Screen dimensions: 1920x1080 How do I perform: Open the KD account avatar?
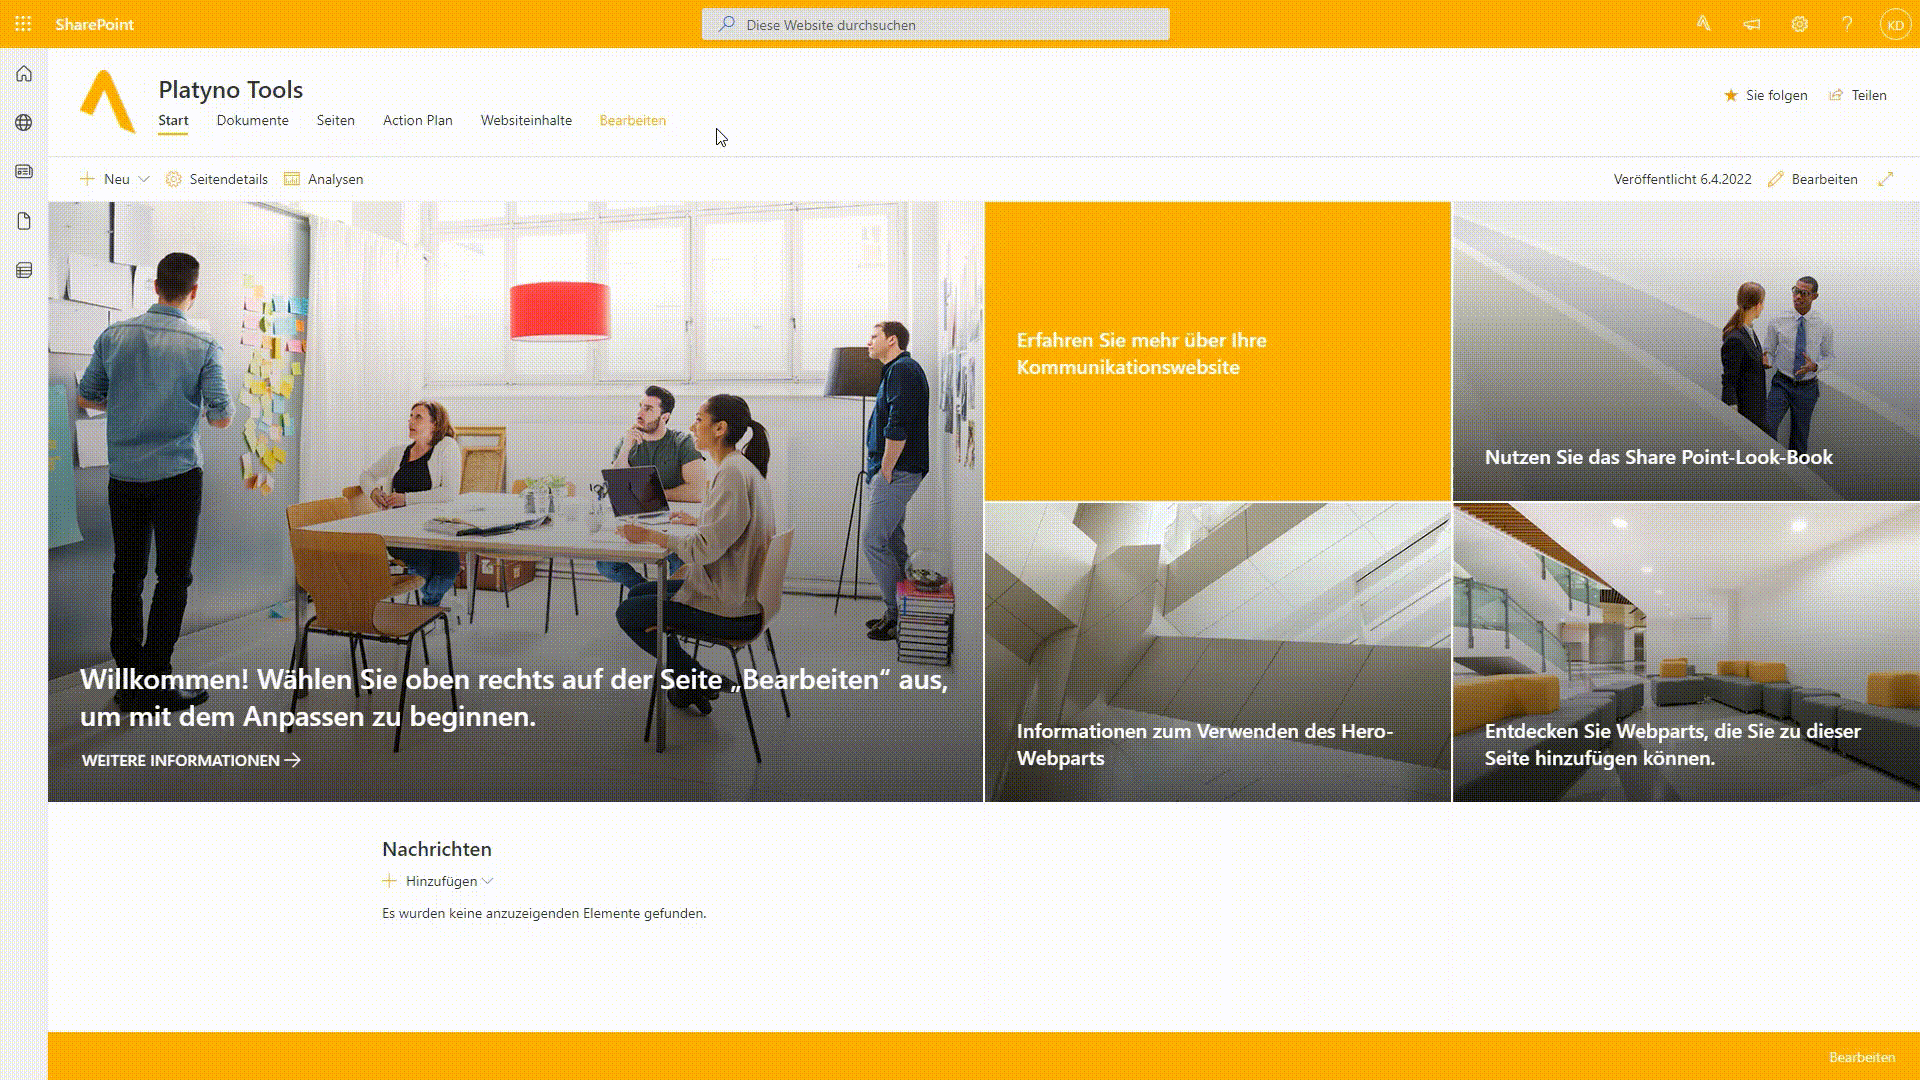coord(1895,24)
